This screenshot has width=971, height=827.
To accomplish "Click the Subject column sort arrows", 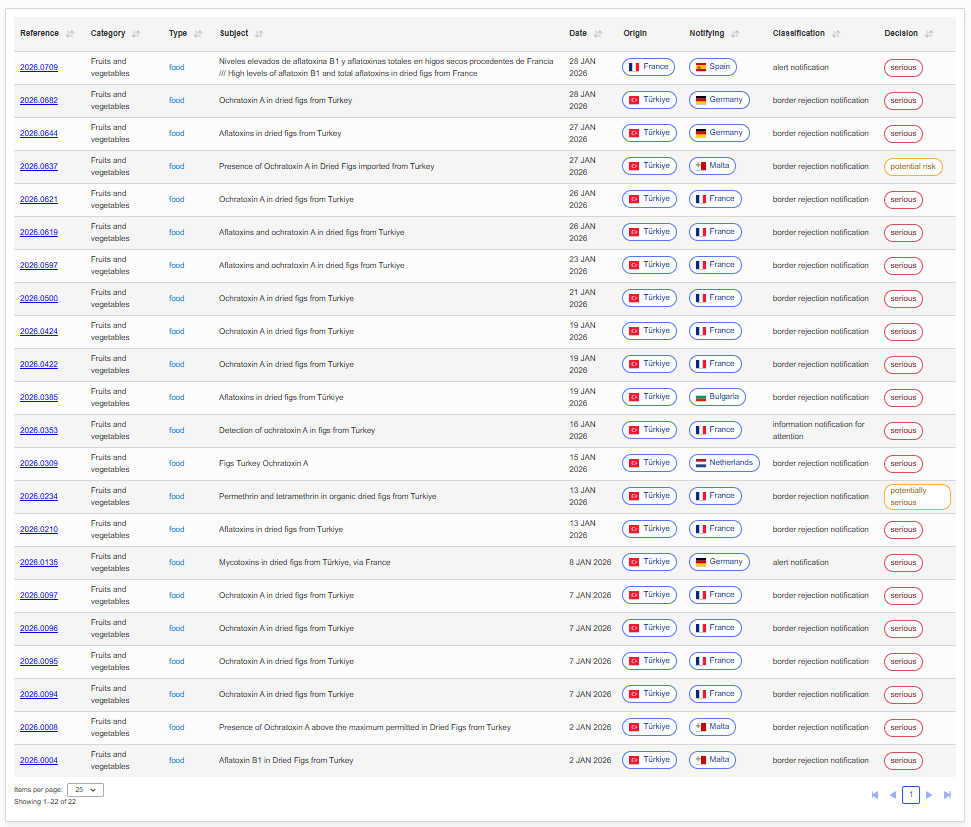I will pyautogui.click(x=259, y=34).
